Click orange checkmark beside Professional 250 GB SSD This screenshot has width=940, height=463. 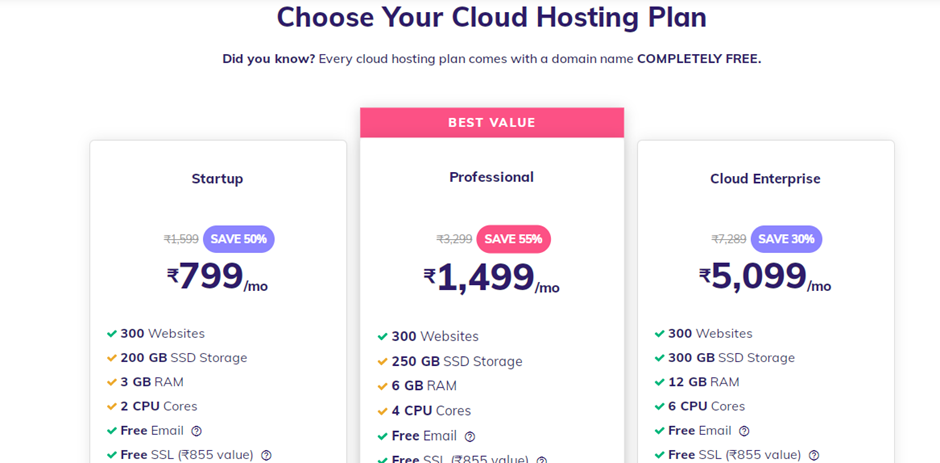click(383, 361)
